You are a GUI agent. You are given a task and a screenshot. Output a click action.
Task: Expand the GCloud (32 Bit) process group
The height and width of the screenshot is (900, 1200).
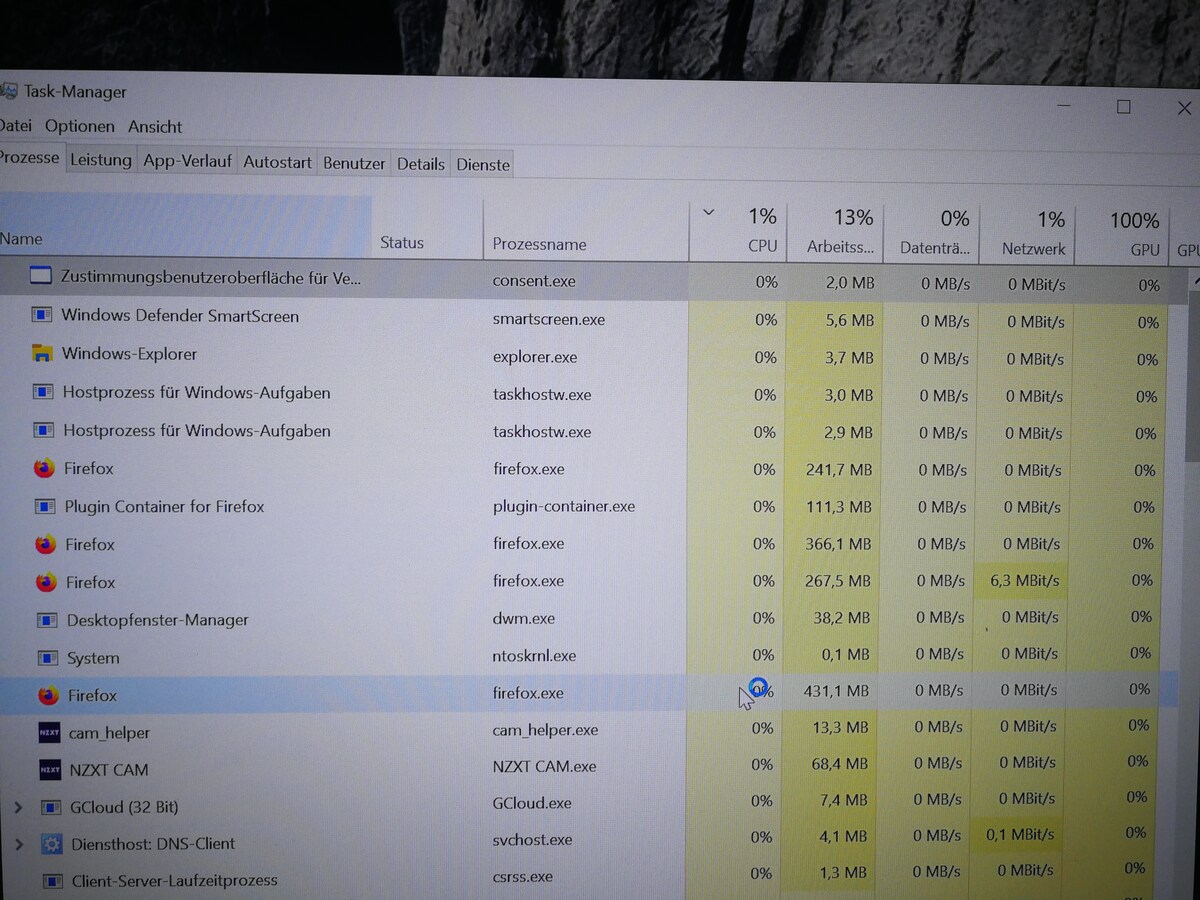coord(18,807)
